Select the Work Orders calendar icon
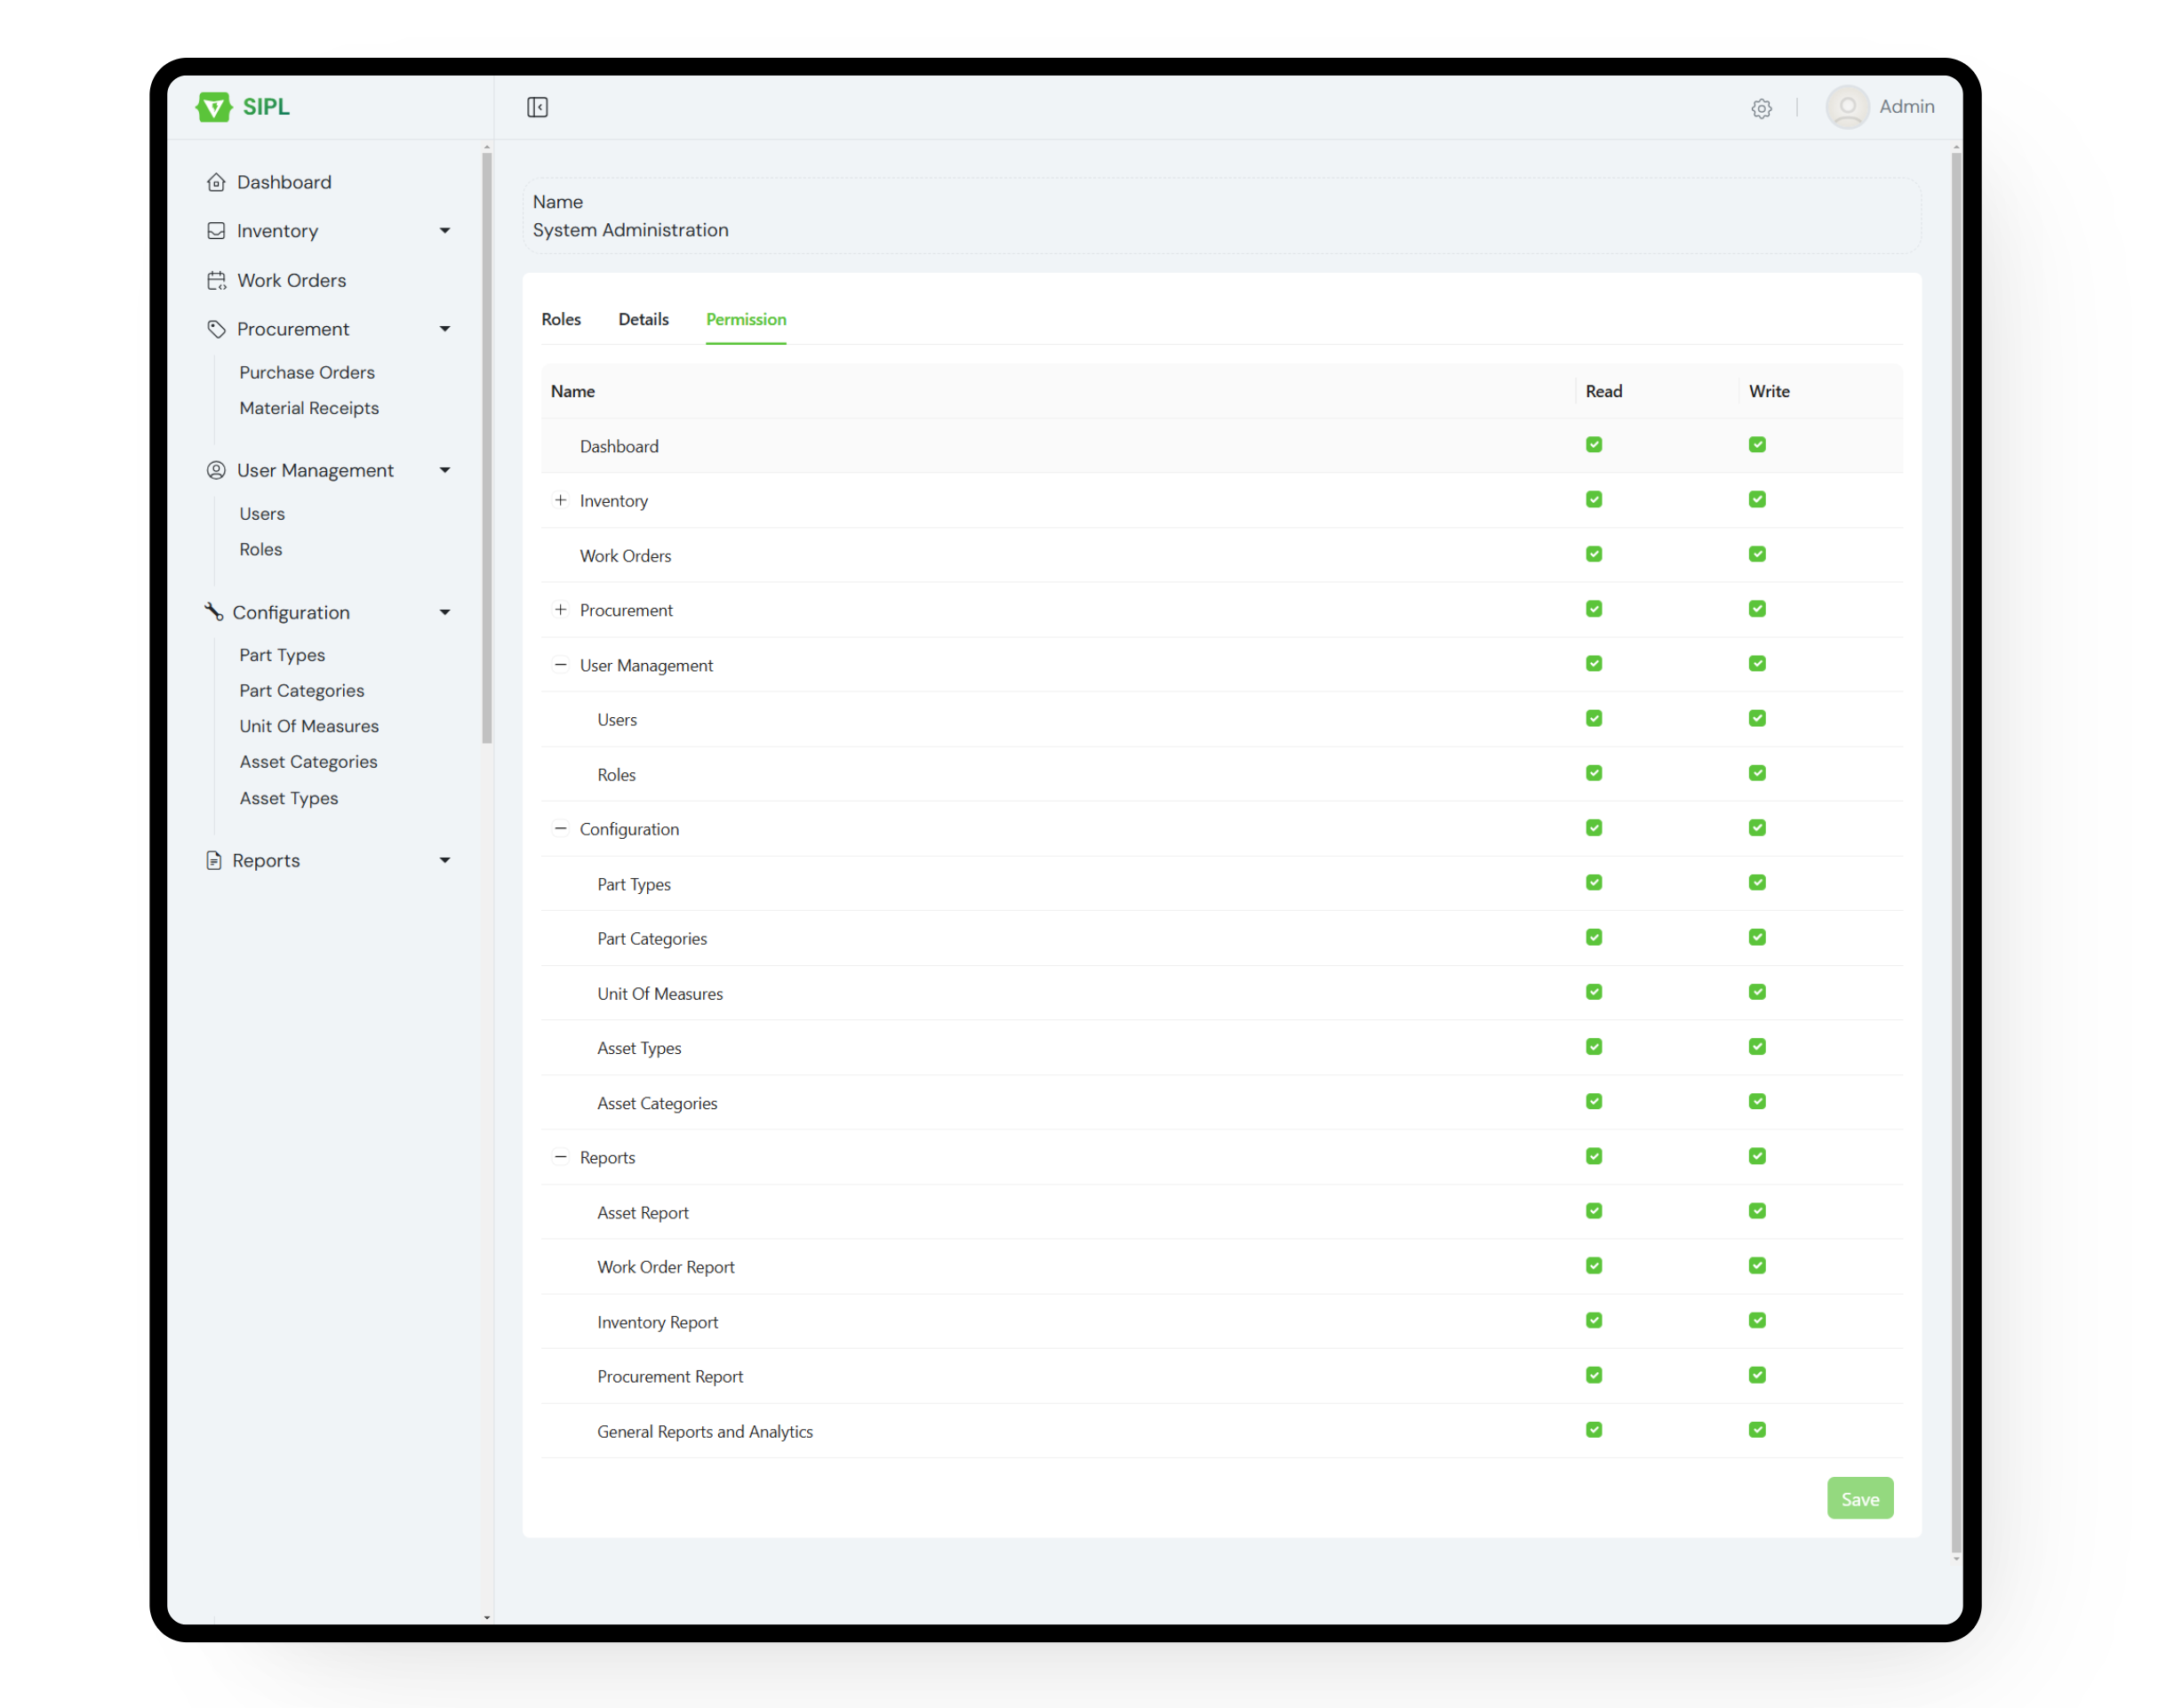 tap(216, 280)
